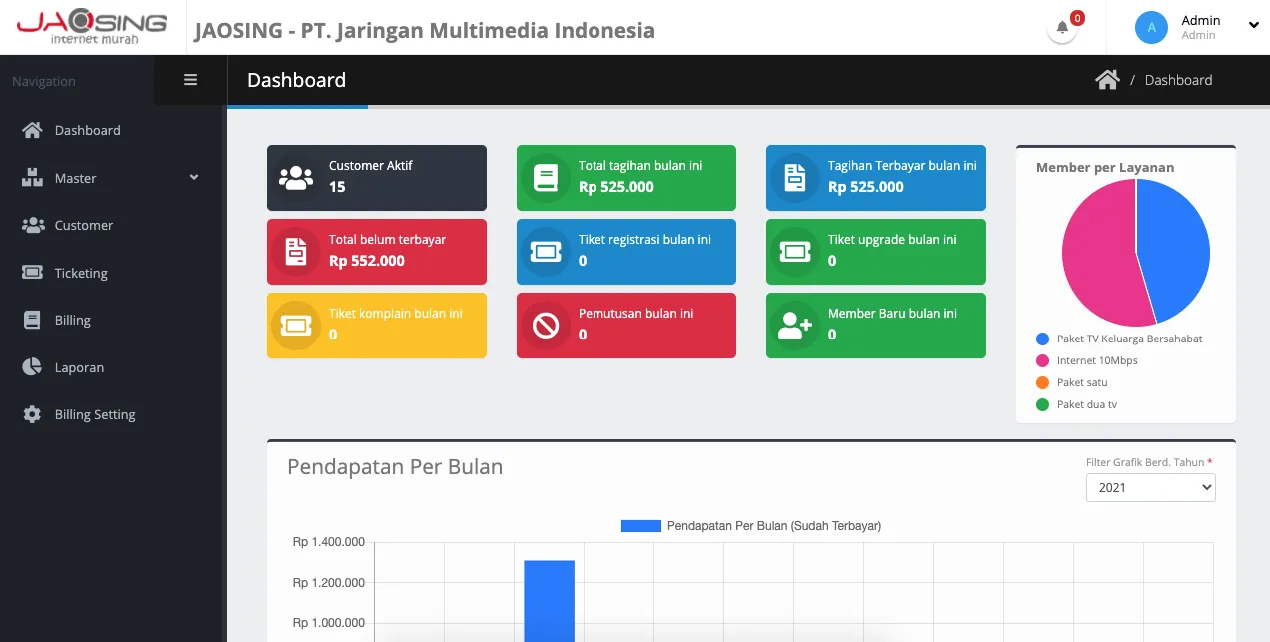Screen dimensions: 1270x642
Task: Click the blue revenue bar in the chart
Action: click(x=550, y=601)
